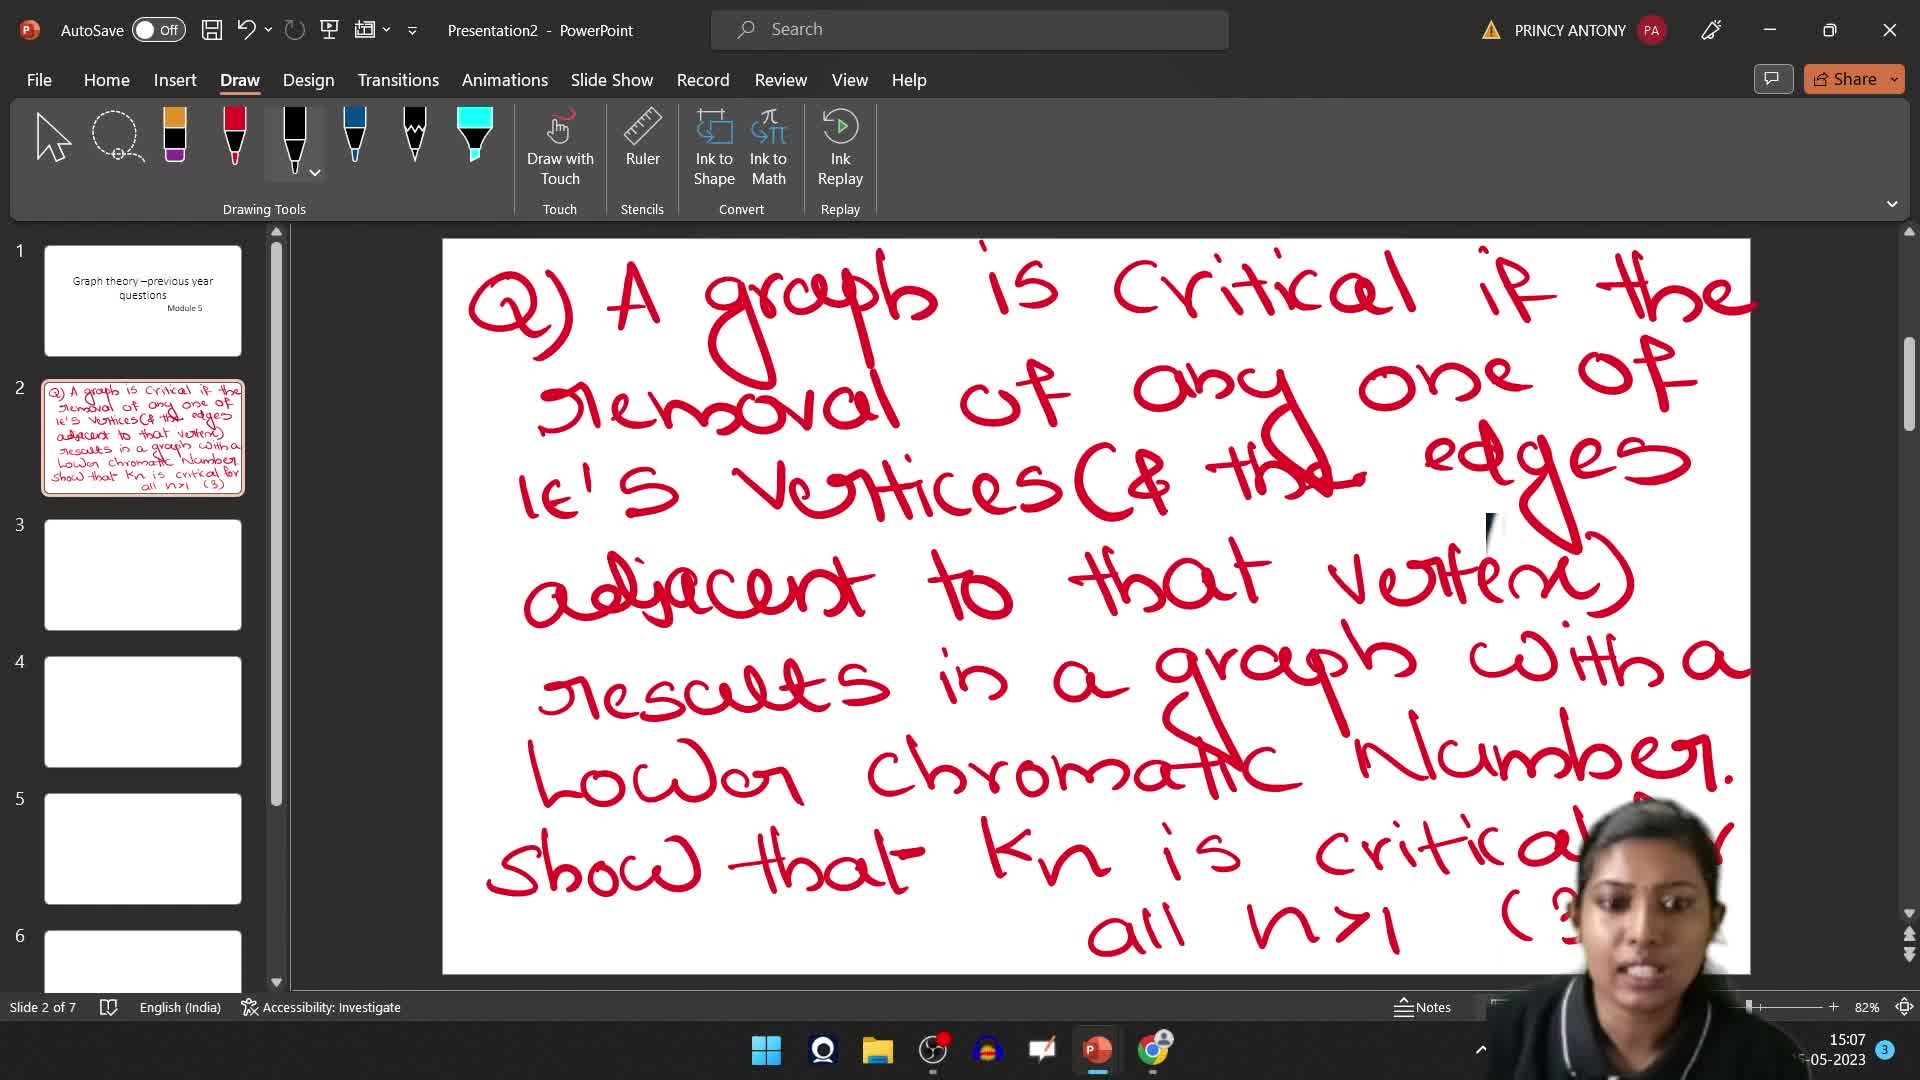Screen dimensions: 1920x1080
Task: Click Accessibility: Investigate in status bar
Action: [x=321, y=1007]
